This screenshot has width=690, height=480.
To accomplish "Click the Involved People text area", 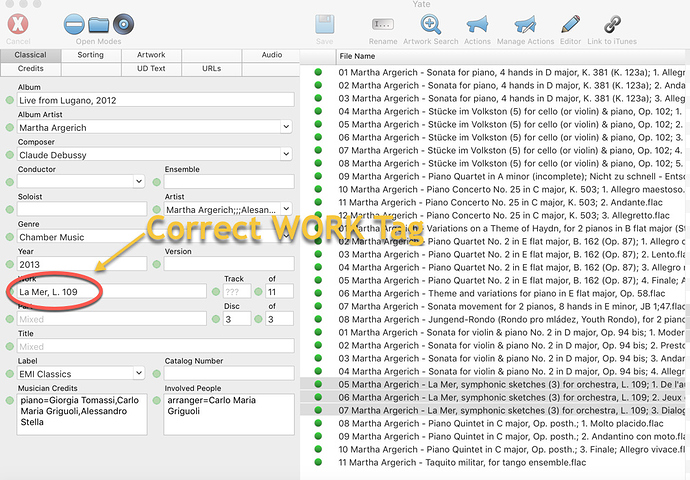I will click(229, 414).
